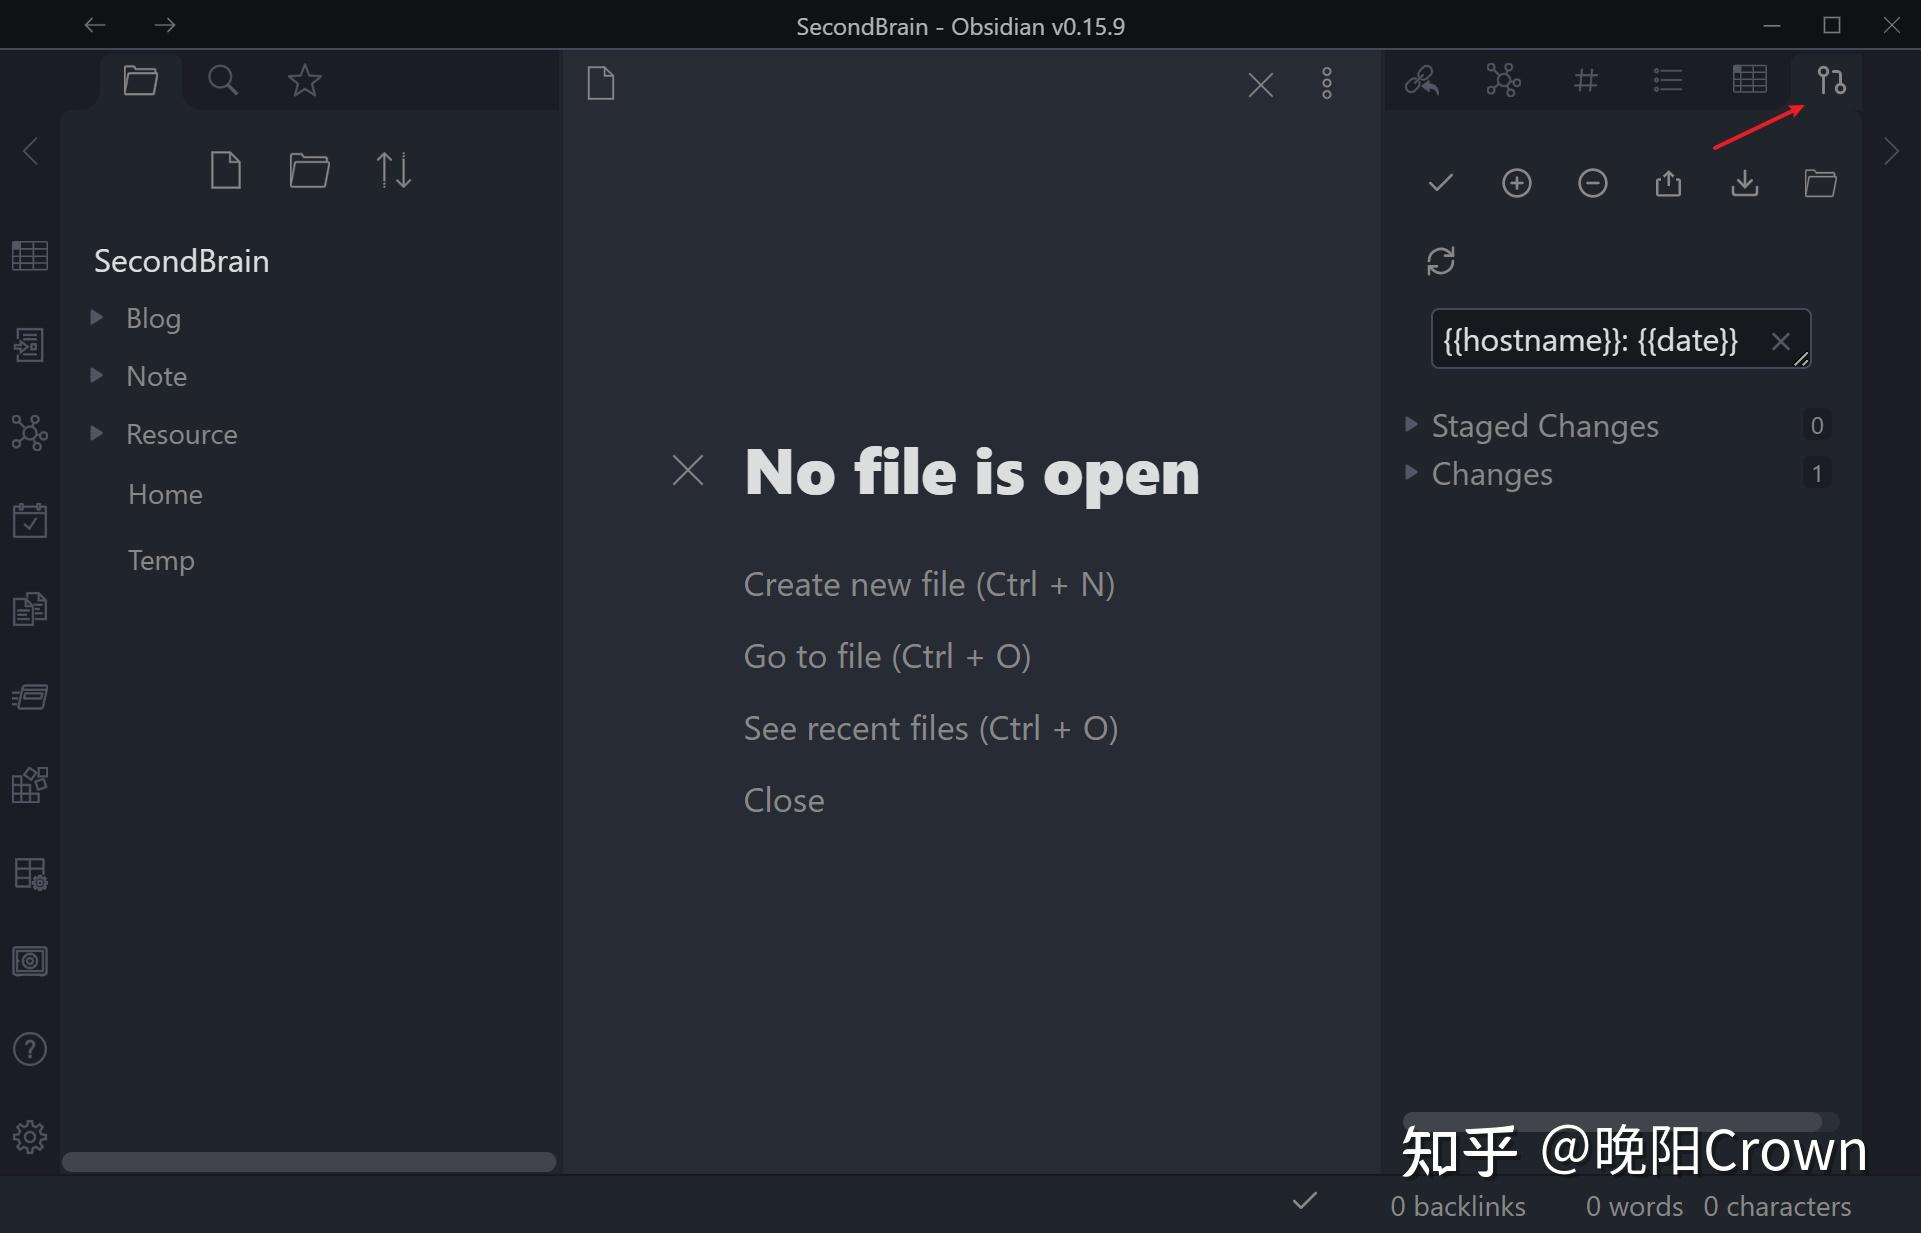Switch to the search tab
Viewport: 1921px width, 1233px height.
(222, 80)
